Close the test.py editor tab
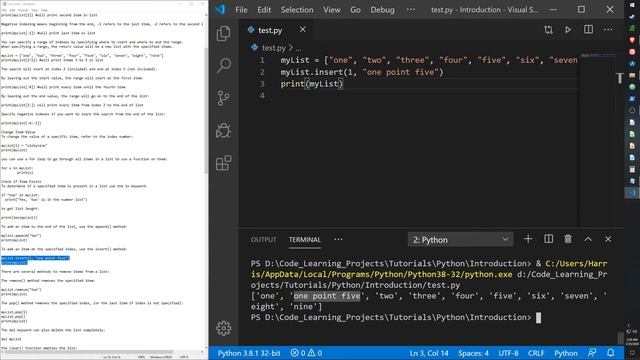The height and width of the screenshot is (360, 640). click(x=302, y=29)
